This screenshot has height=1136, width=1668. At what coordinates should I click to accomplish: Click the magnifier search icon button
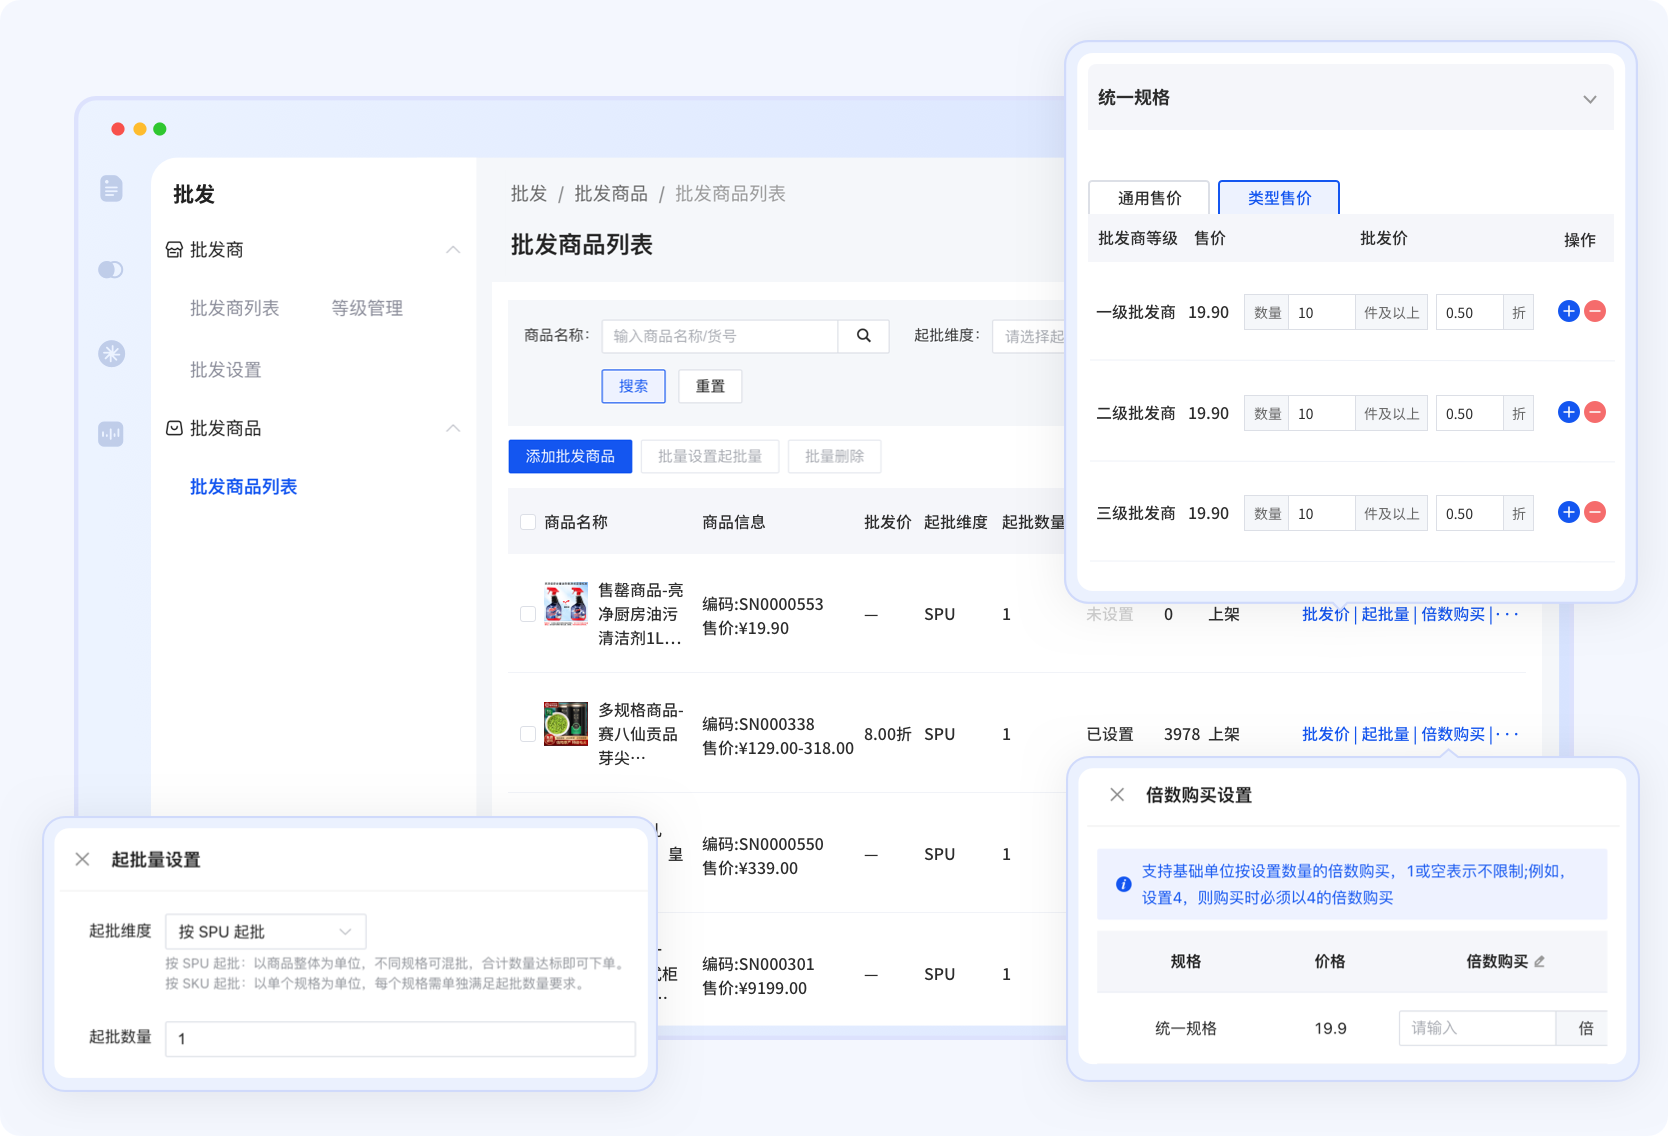(x=864, y=336)
